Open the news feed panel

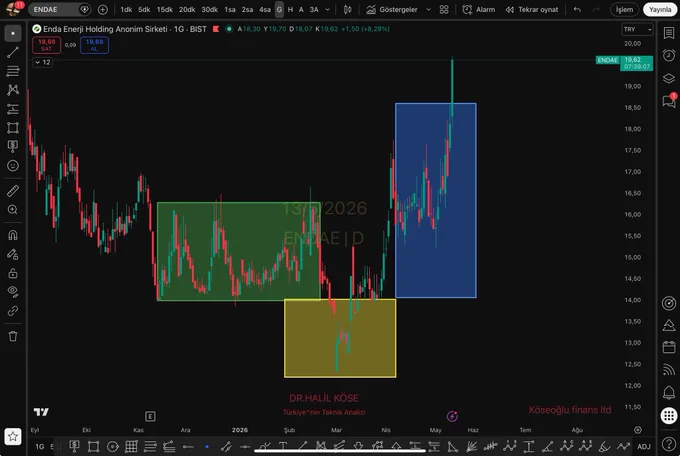coord(669,369)
